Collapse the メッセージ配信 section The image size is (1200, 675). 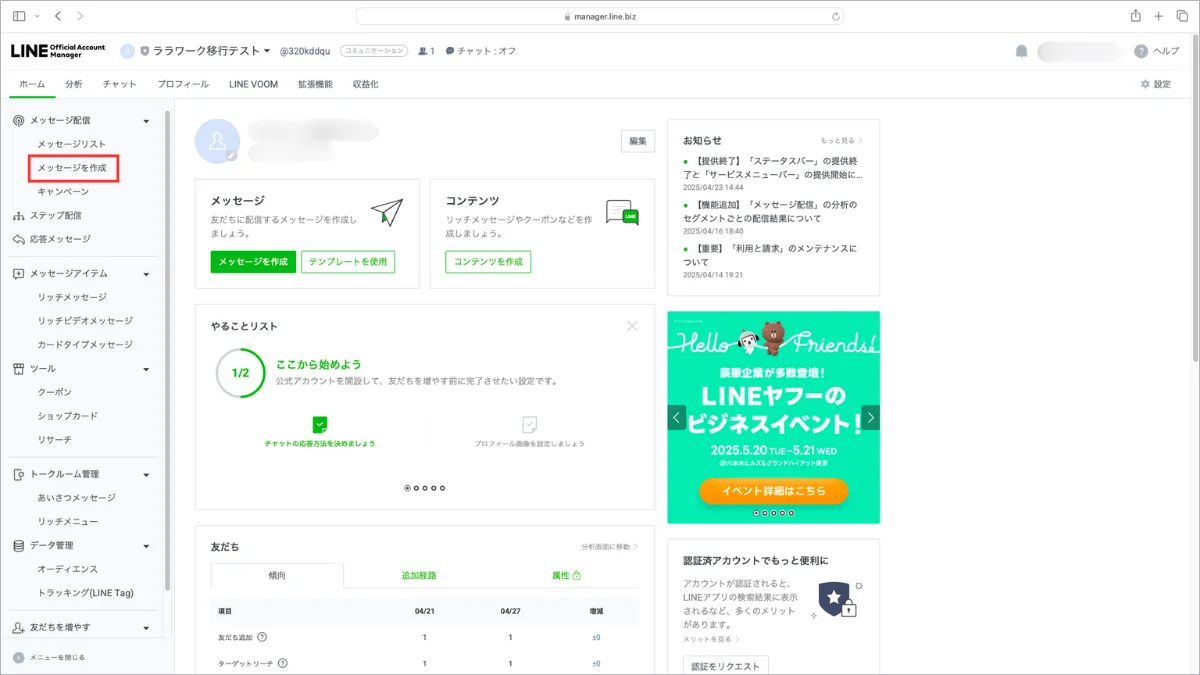point(147,121)
